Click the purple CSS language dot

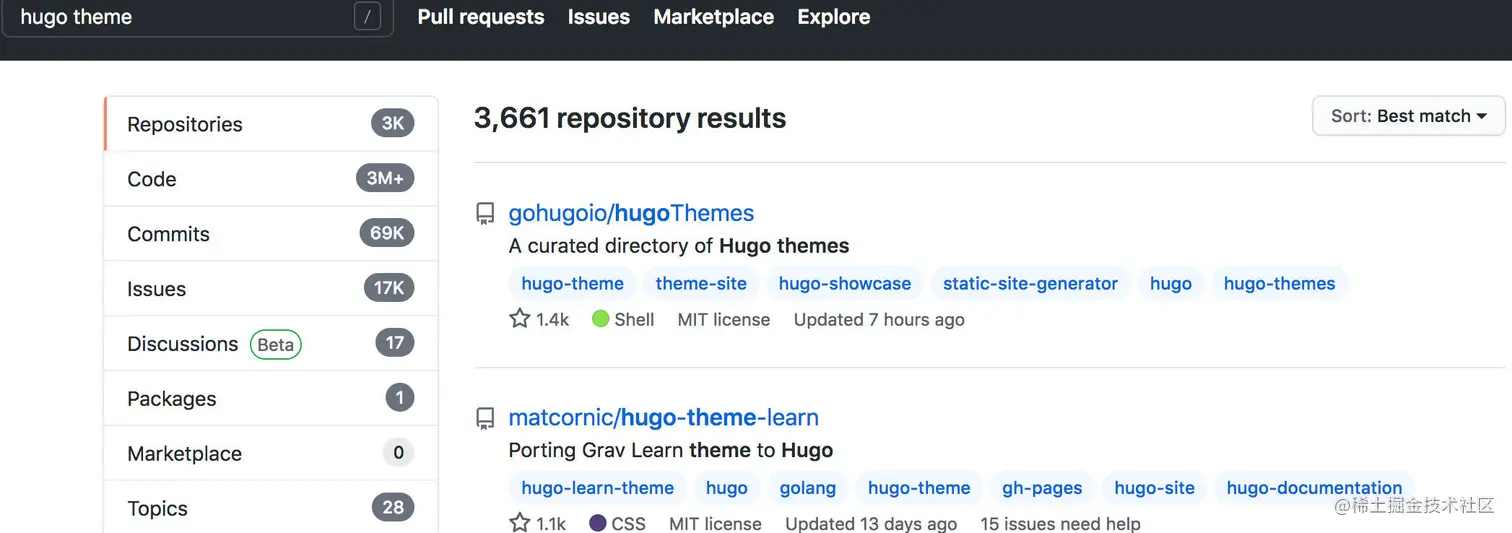click(x=597, y=523)
